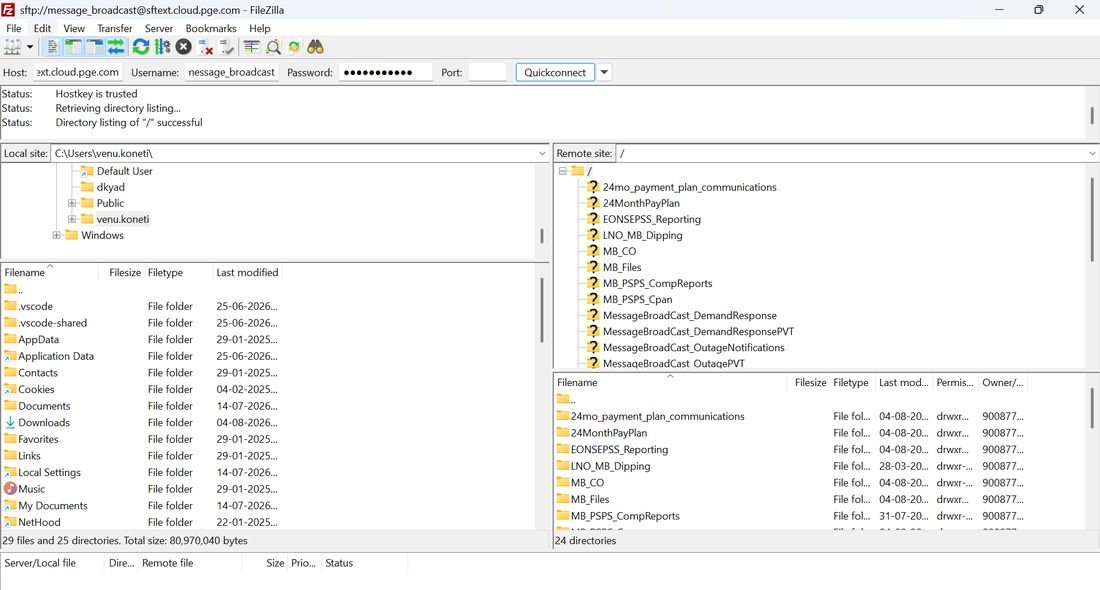Screen dimensions: 1100x590
Task: Cancel the current operation
Action: (x=184, y=47)
